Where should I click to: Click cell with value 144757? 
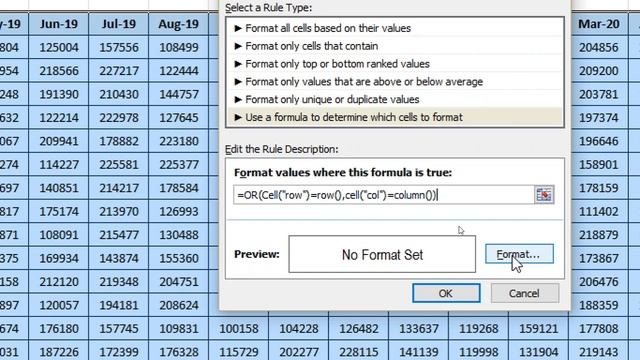179,94
